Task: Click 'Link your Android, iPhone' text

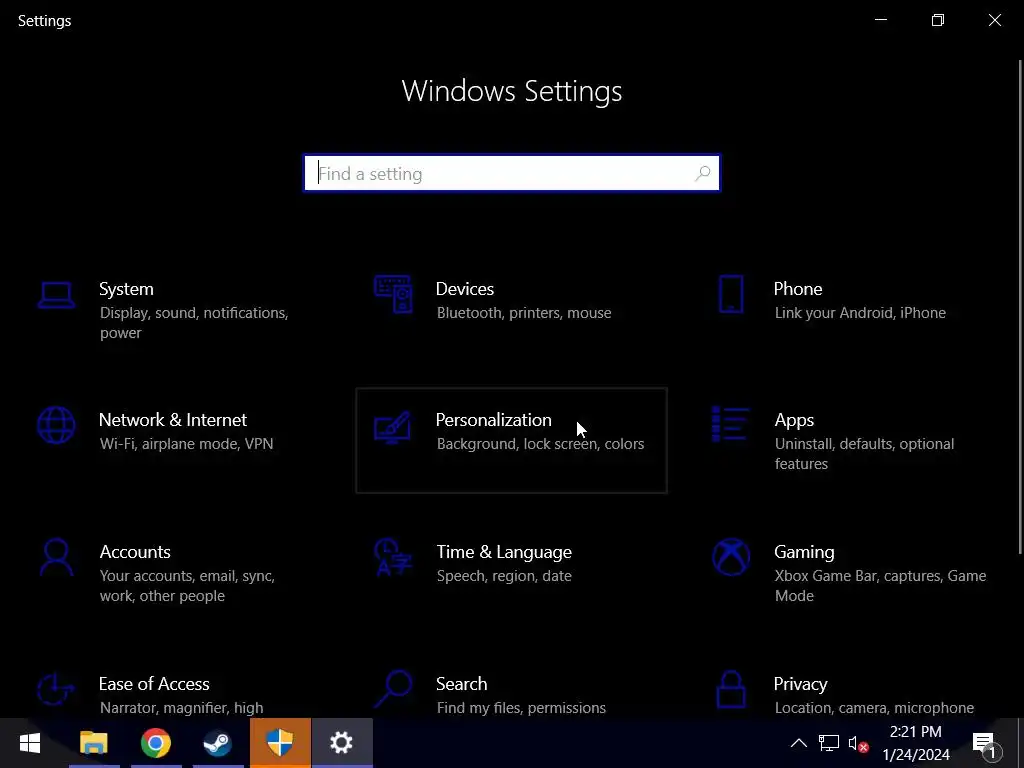Action: pos(860,313)
